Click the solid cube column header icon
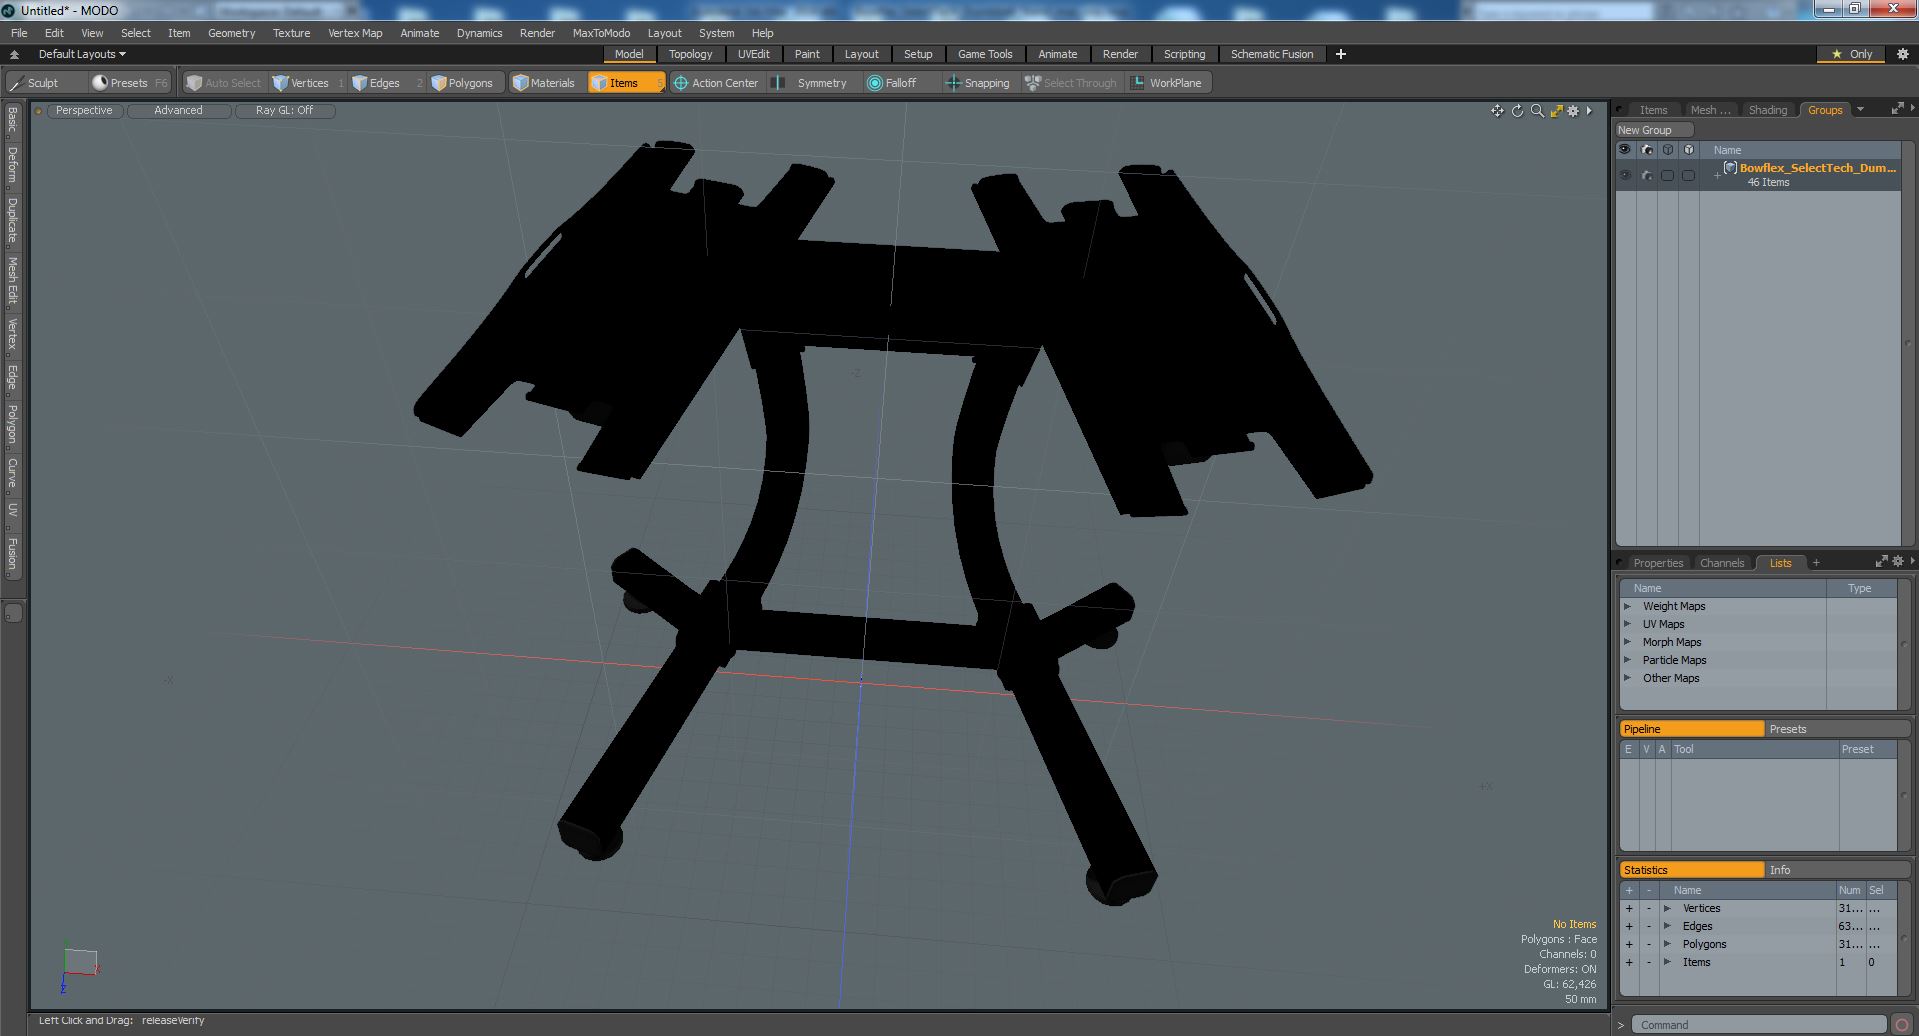 point(1689,150)
